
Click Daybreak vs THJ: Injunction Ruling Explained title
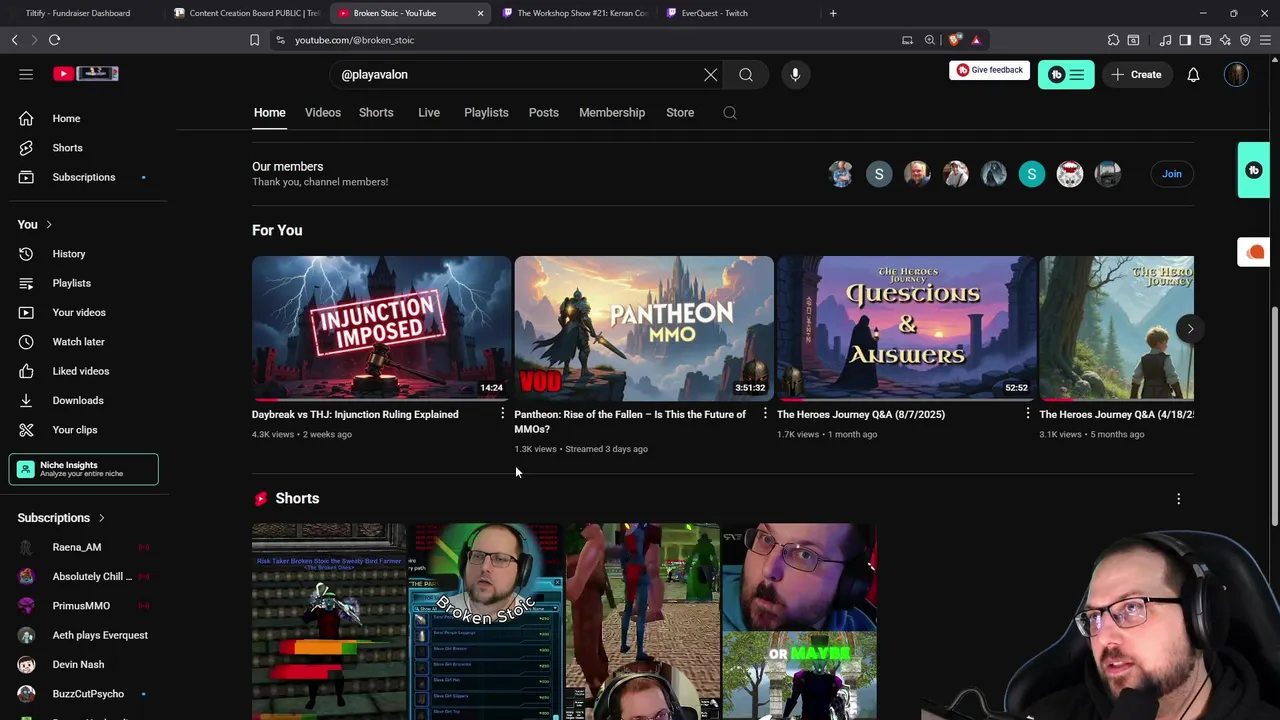point(355,414)
